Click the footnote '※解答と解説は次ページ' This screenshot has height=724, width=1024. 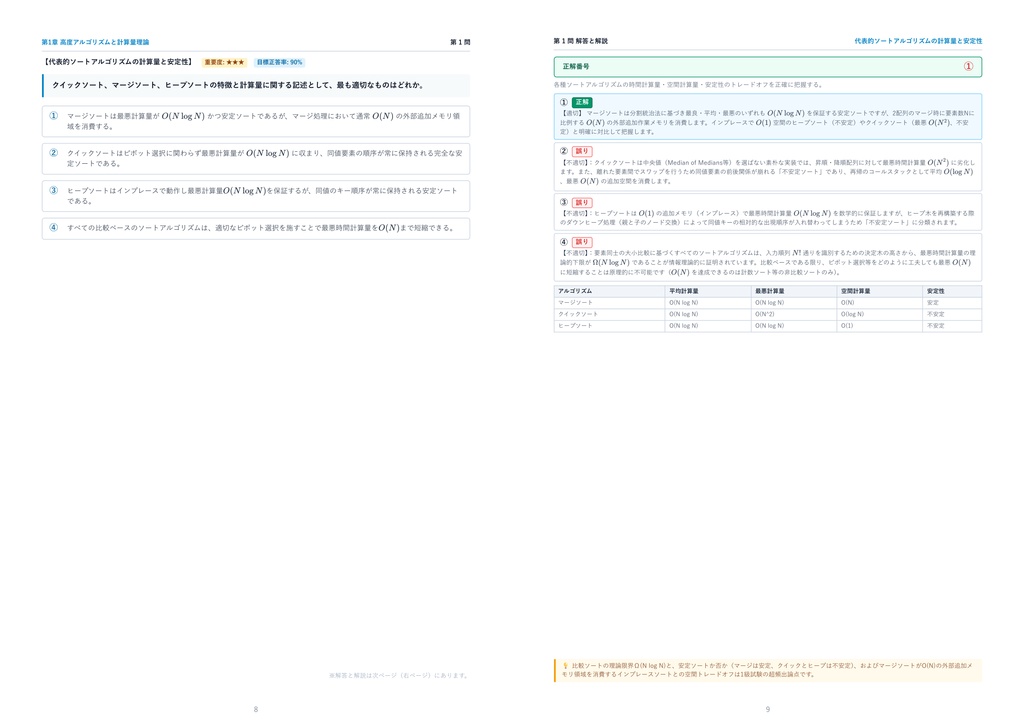click(399, 676)
